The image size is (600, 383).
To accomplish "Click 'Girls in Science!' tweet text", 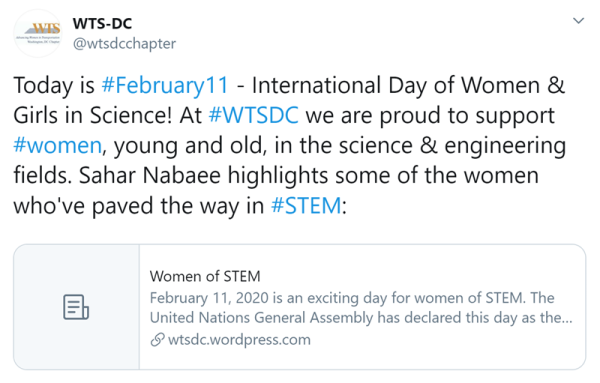I will [92, 115].
